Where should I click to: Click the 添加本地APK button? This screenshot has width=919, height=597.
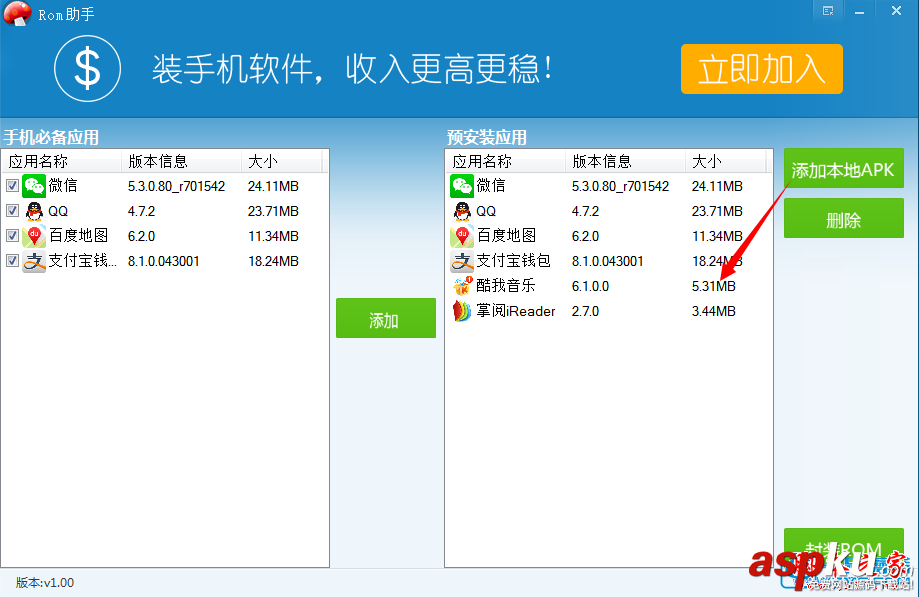pos(843,169)
